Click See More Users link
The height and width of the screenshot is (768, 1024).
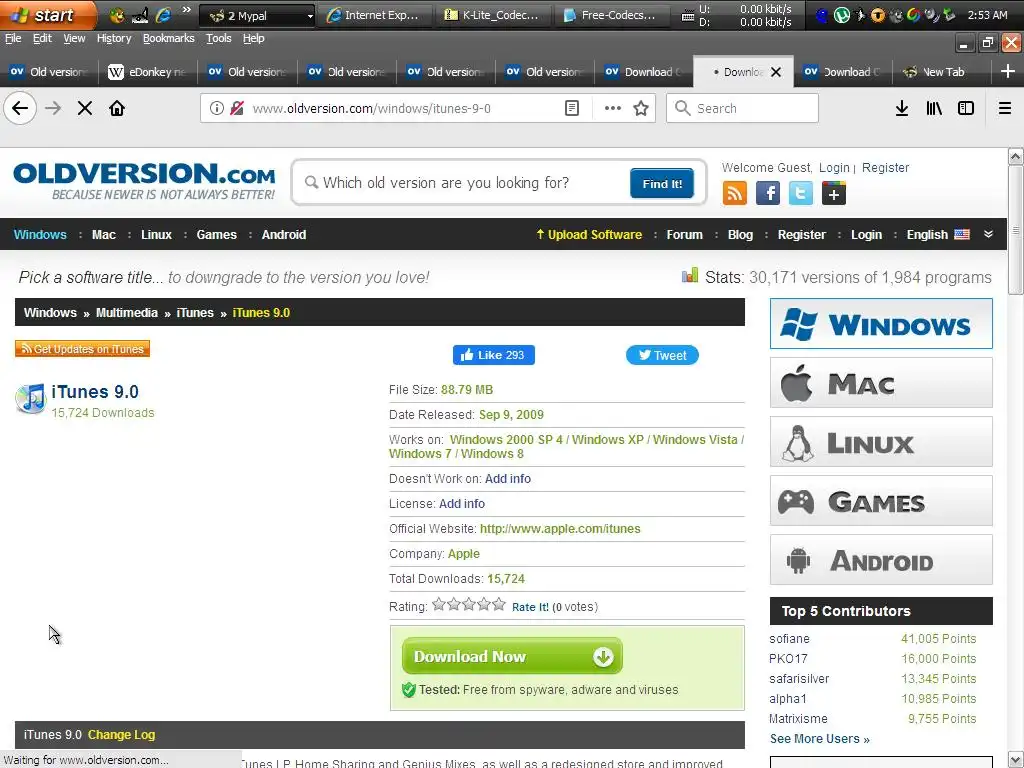pos(820,739)
